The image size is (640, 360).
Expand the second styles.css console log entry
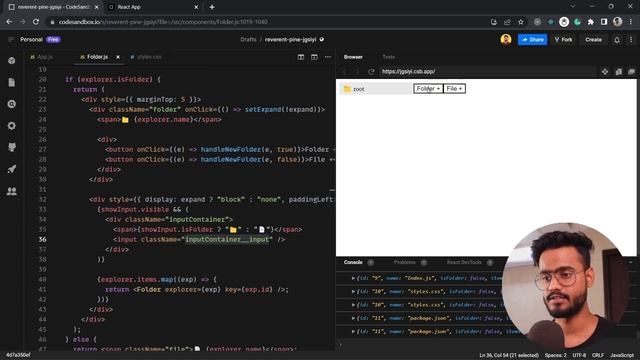[x=353, y=305]
